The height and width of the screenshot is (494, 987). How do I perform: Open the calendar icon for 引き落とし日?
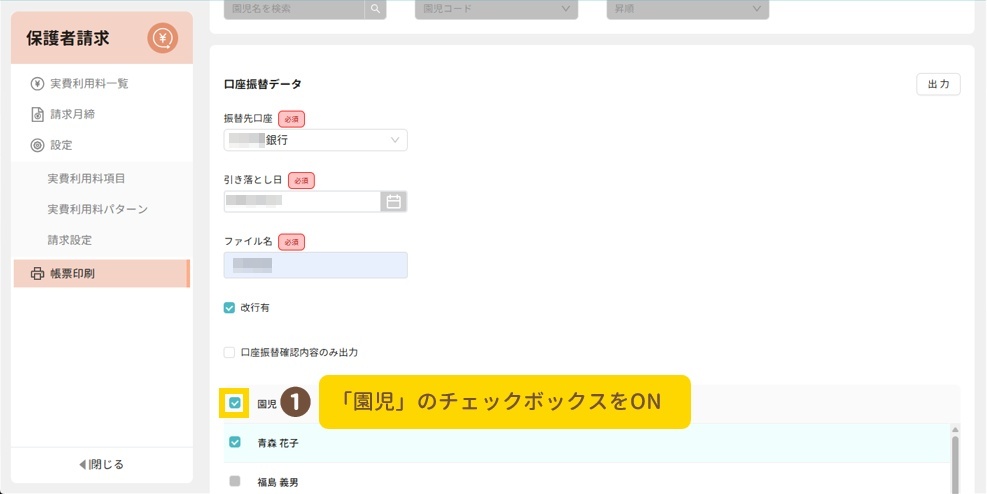[394, 201]
